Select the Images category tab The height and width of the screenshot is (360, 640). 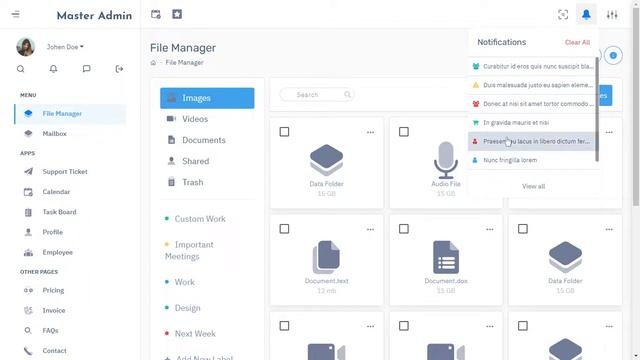207,98
